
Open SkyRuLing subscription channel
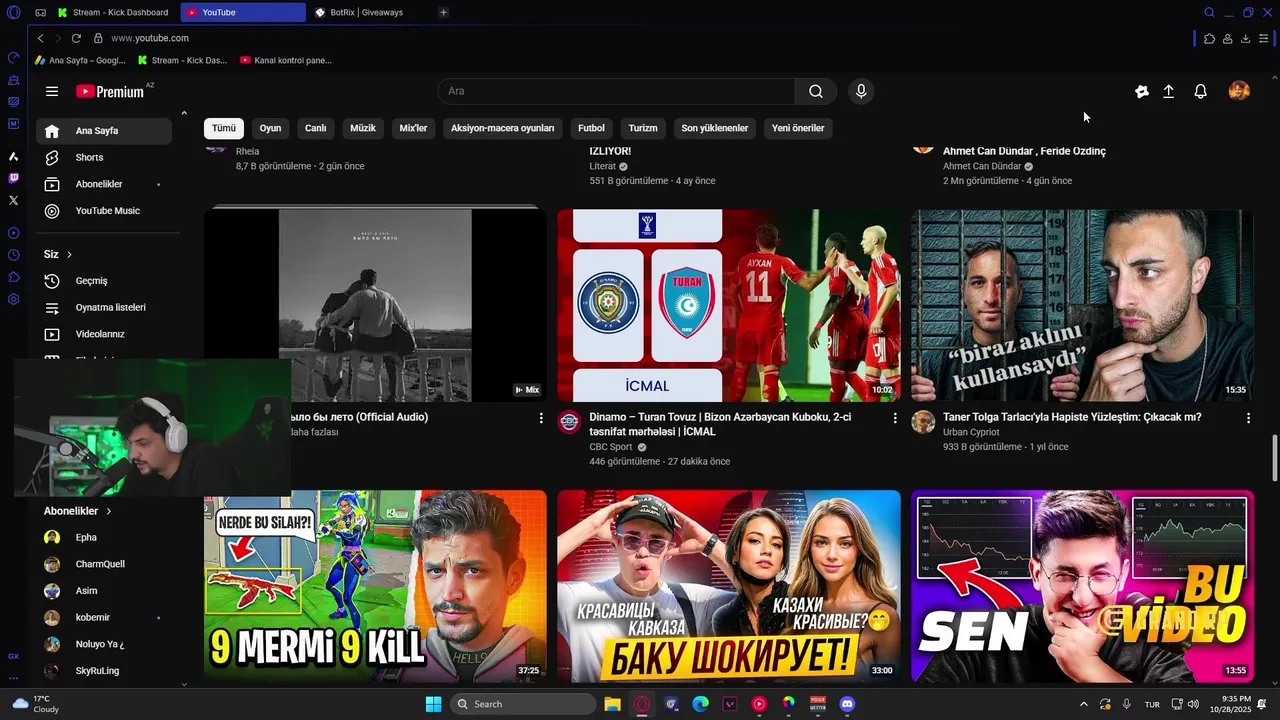[x=104, y=671]
